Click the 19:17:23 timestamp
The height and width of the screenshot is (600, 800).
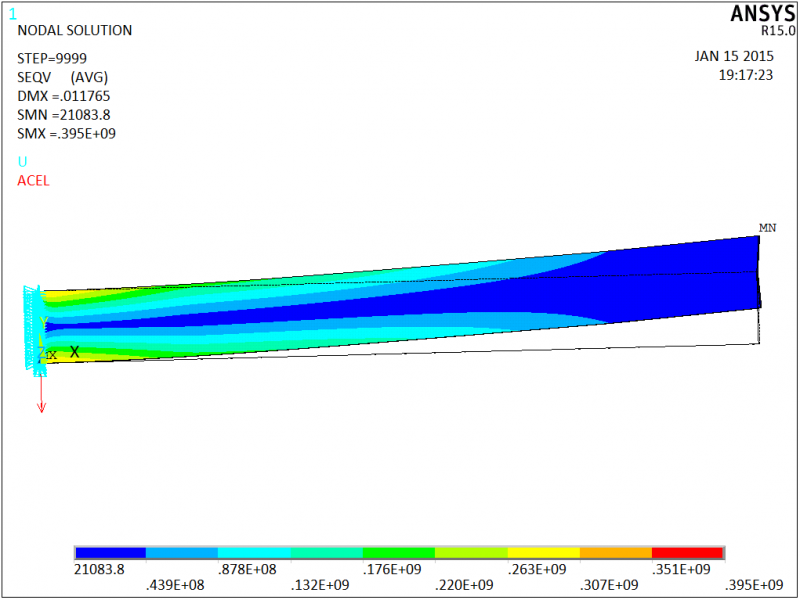[746, 75]
